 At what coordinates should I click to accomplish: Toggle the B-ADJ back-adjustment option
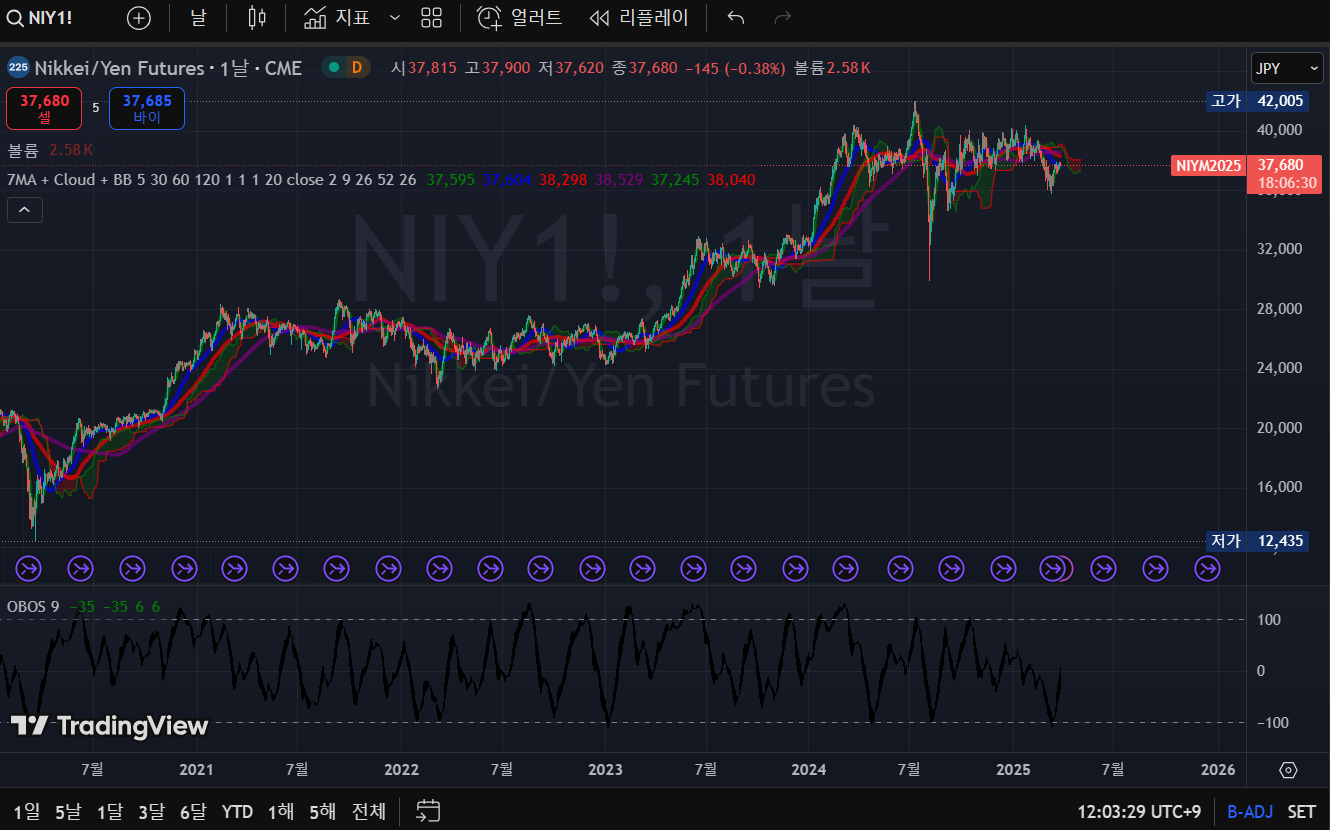[1247, 811]
